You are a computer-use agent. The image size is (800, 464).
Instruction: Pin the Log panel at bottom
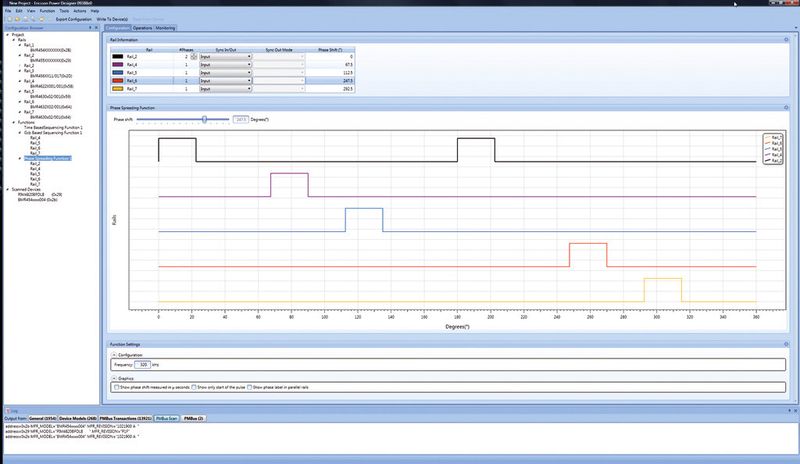789,410
